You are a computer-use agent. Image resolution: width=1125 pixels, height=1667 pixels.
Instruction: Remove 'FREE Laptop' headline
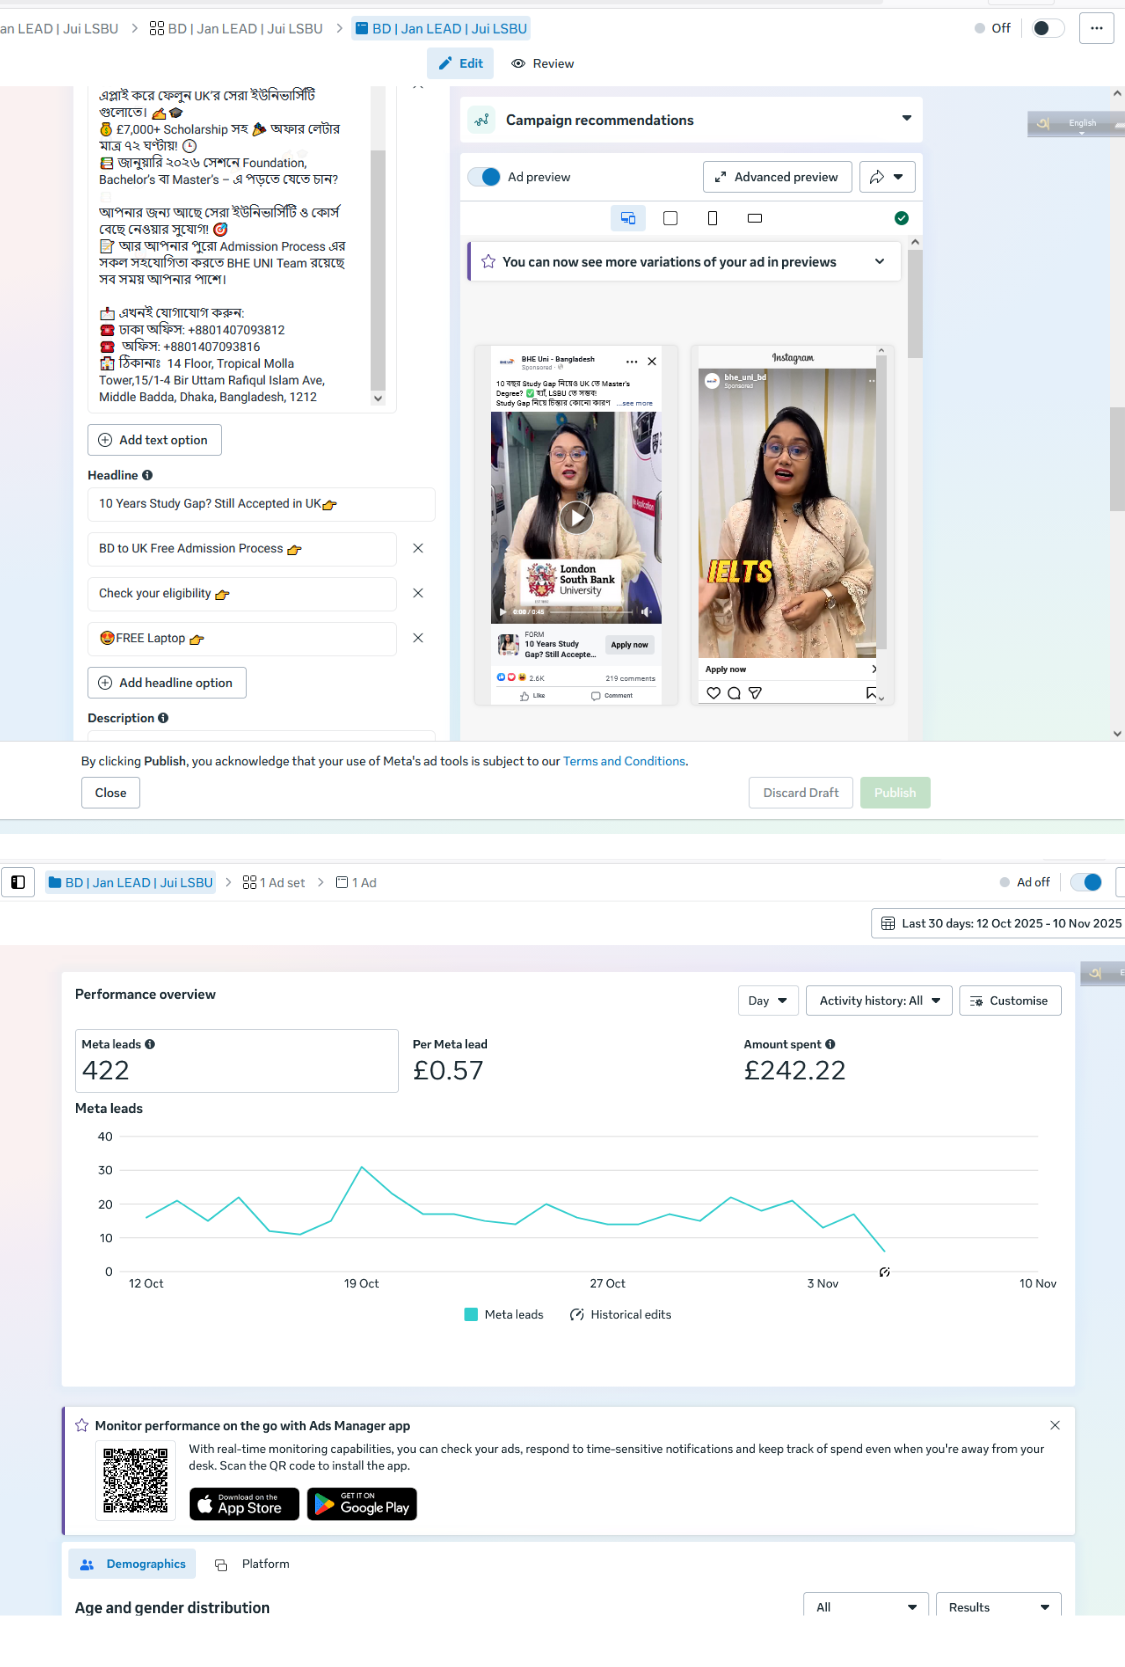pyautogui.click(x=418, y=638)
